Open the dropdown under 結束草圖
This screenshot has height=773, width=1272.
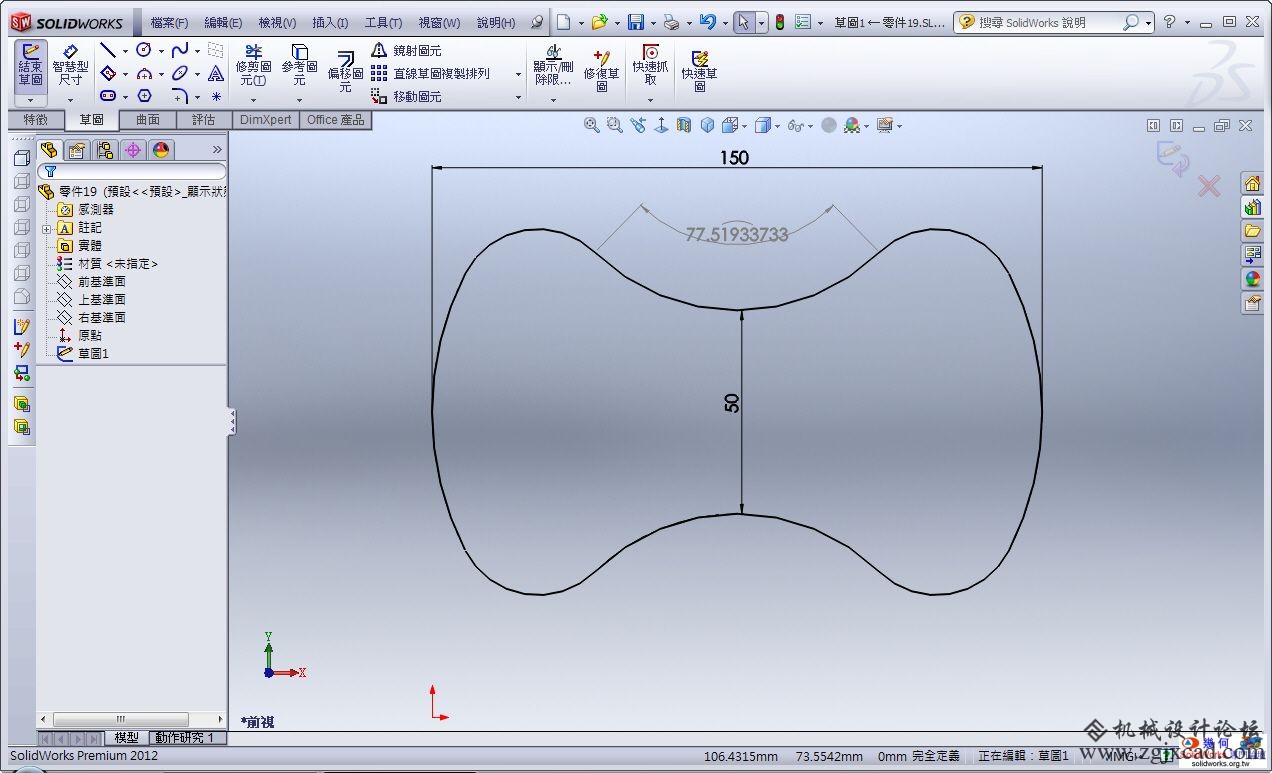pyautogui.click(x=31, y=100)
